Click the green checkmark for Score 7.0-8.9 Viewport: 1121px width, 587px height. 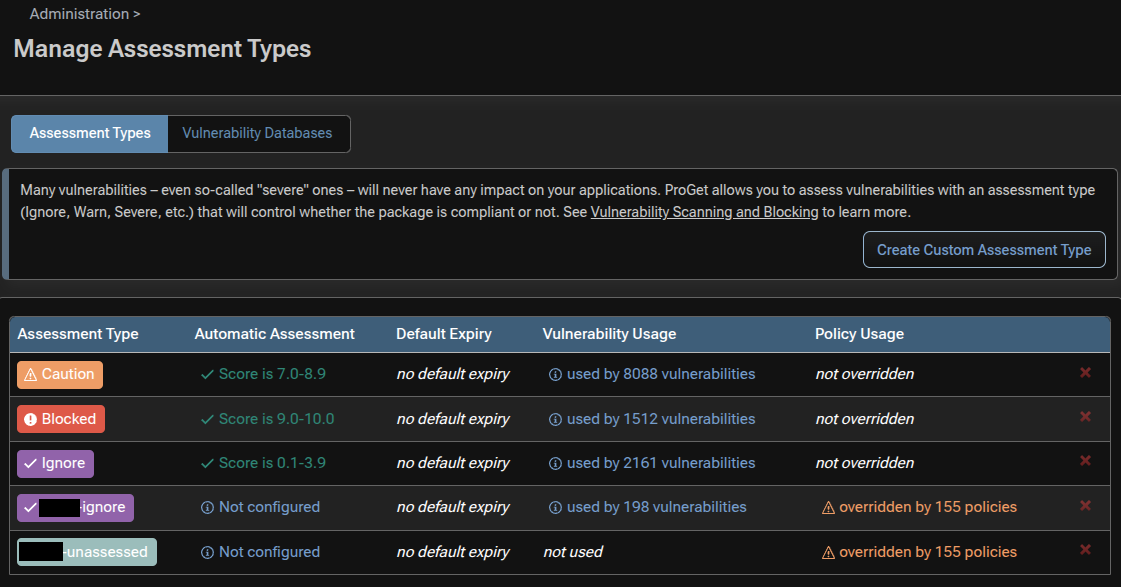[207, 374]
